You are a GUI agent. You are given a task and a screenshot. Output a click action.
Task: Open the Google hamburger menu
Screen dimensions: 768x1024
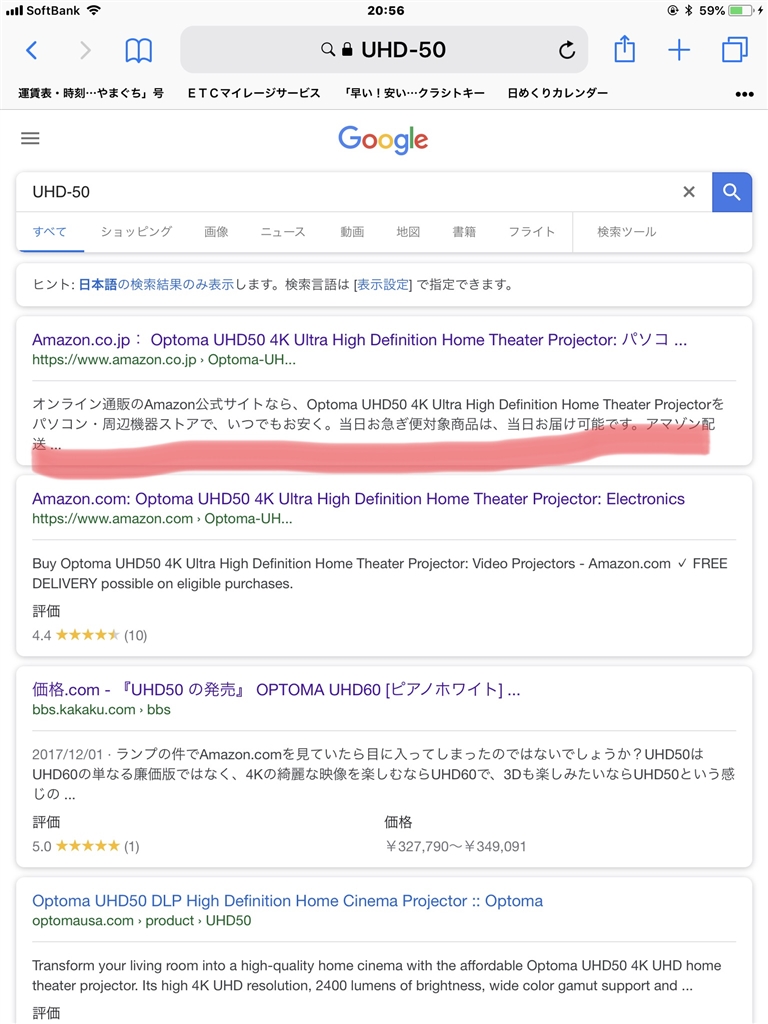coord(30,139)
